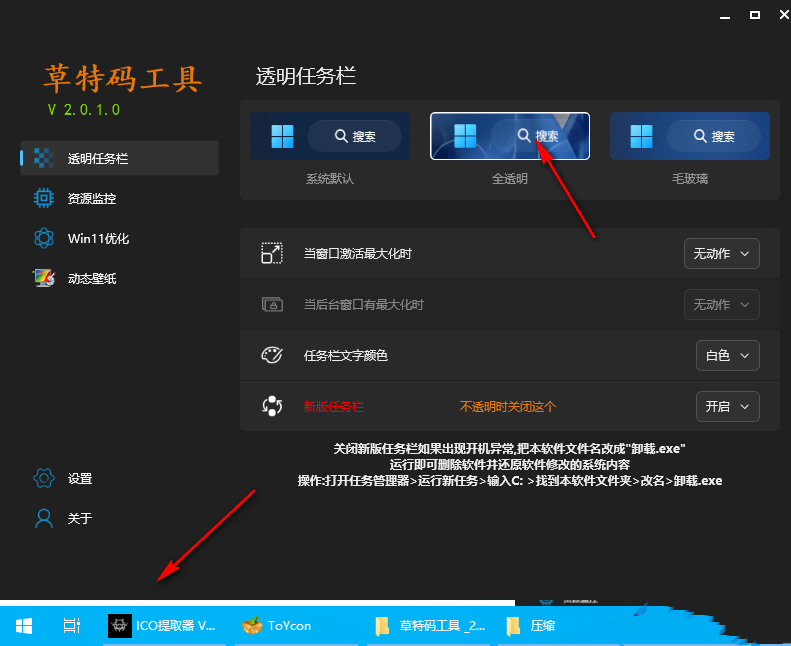Click the red 新版任务栏 label

coord(333,406)
